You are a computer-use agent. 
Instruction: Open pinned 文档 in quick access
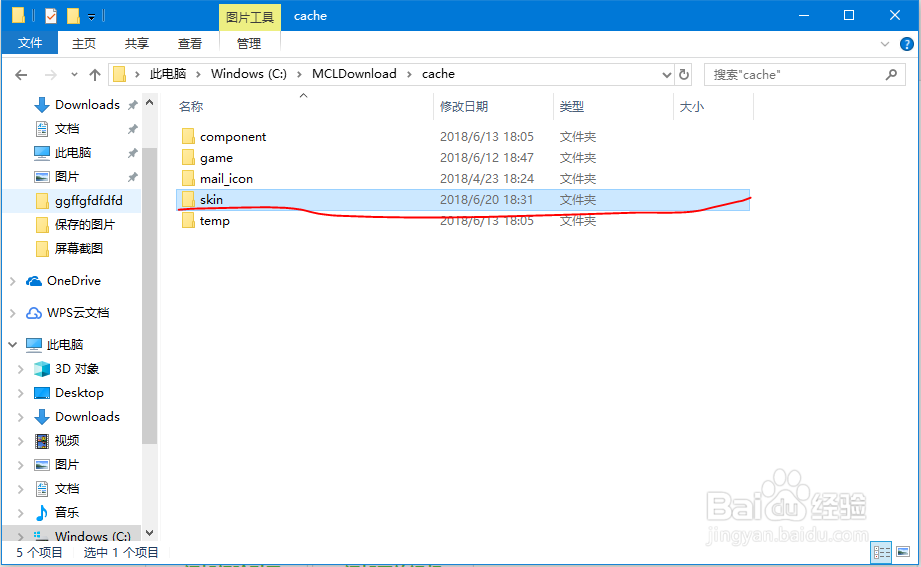66,129
